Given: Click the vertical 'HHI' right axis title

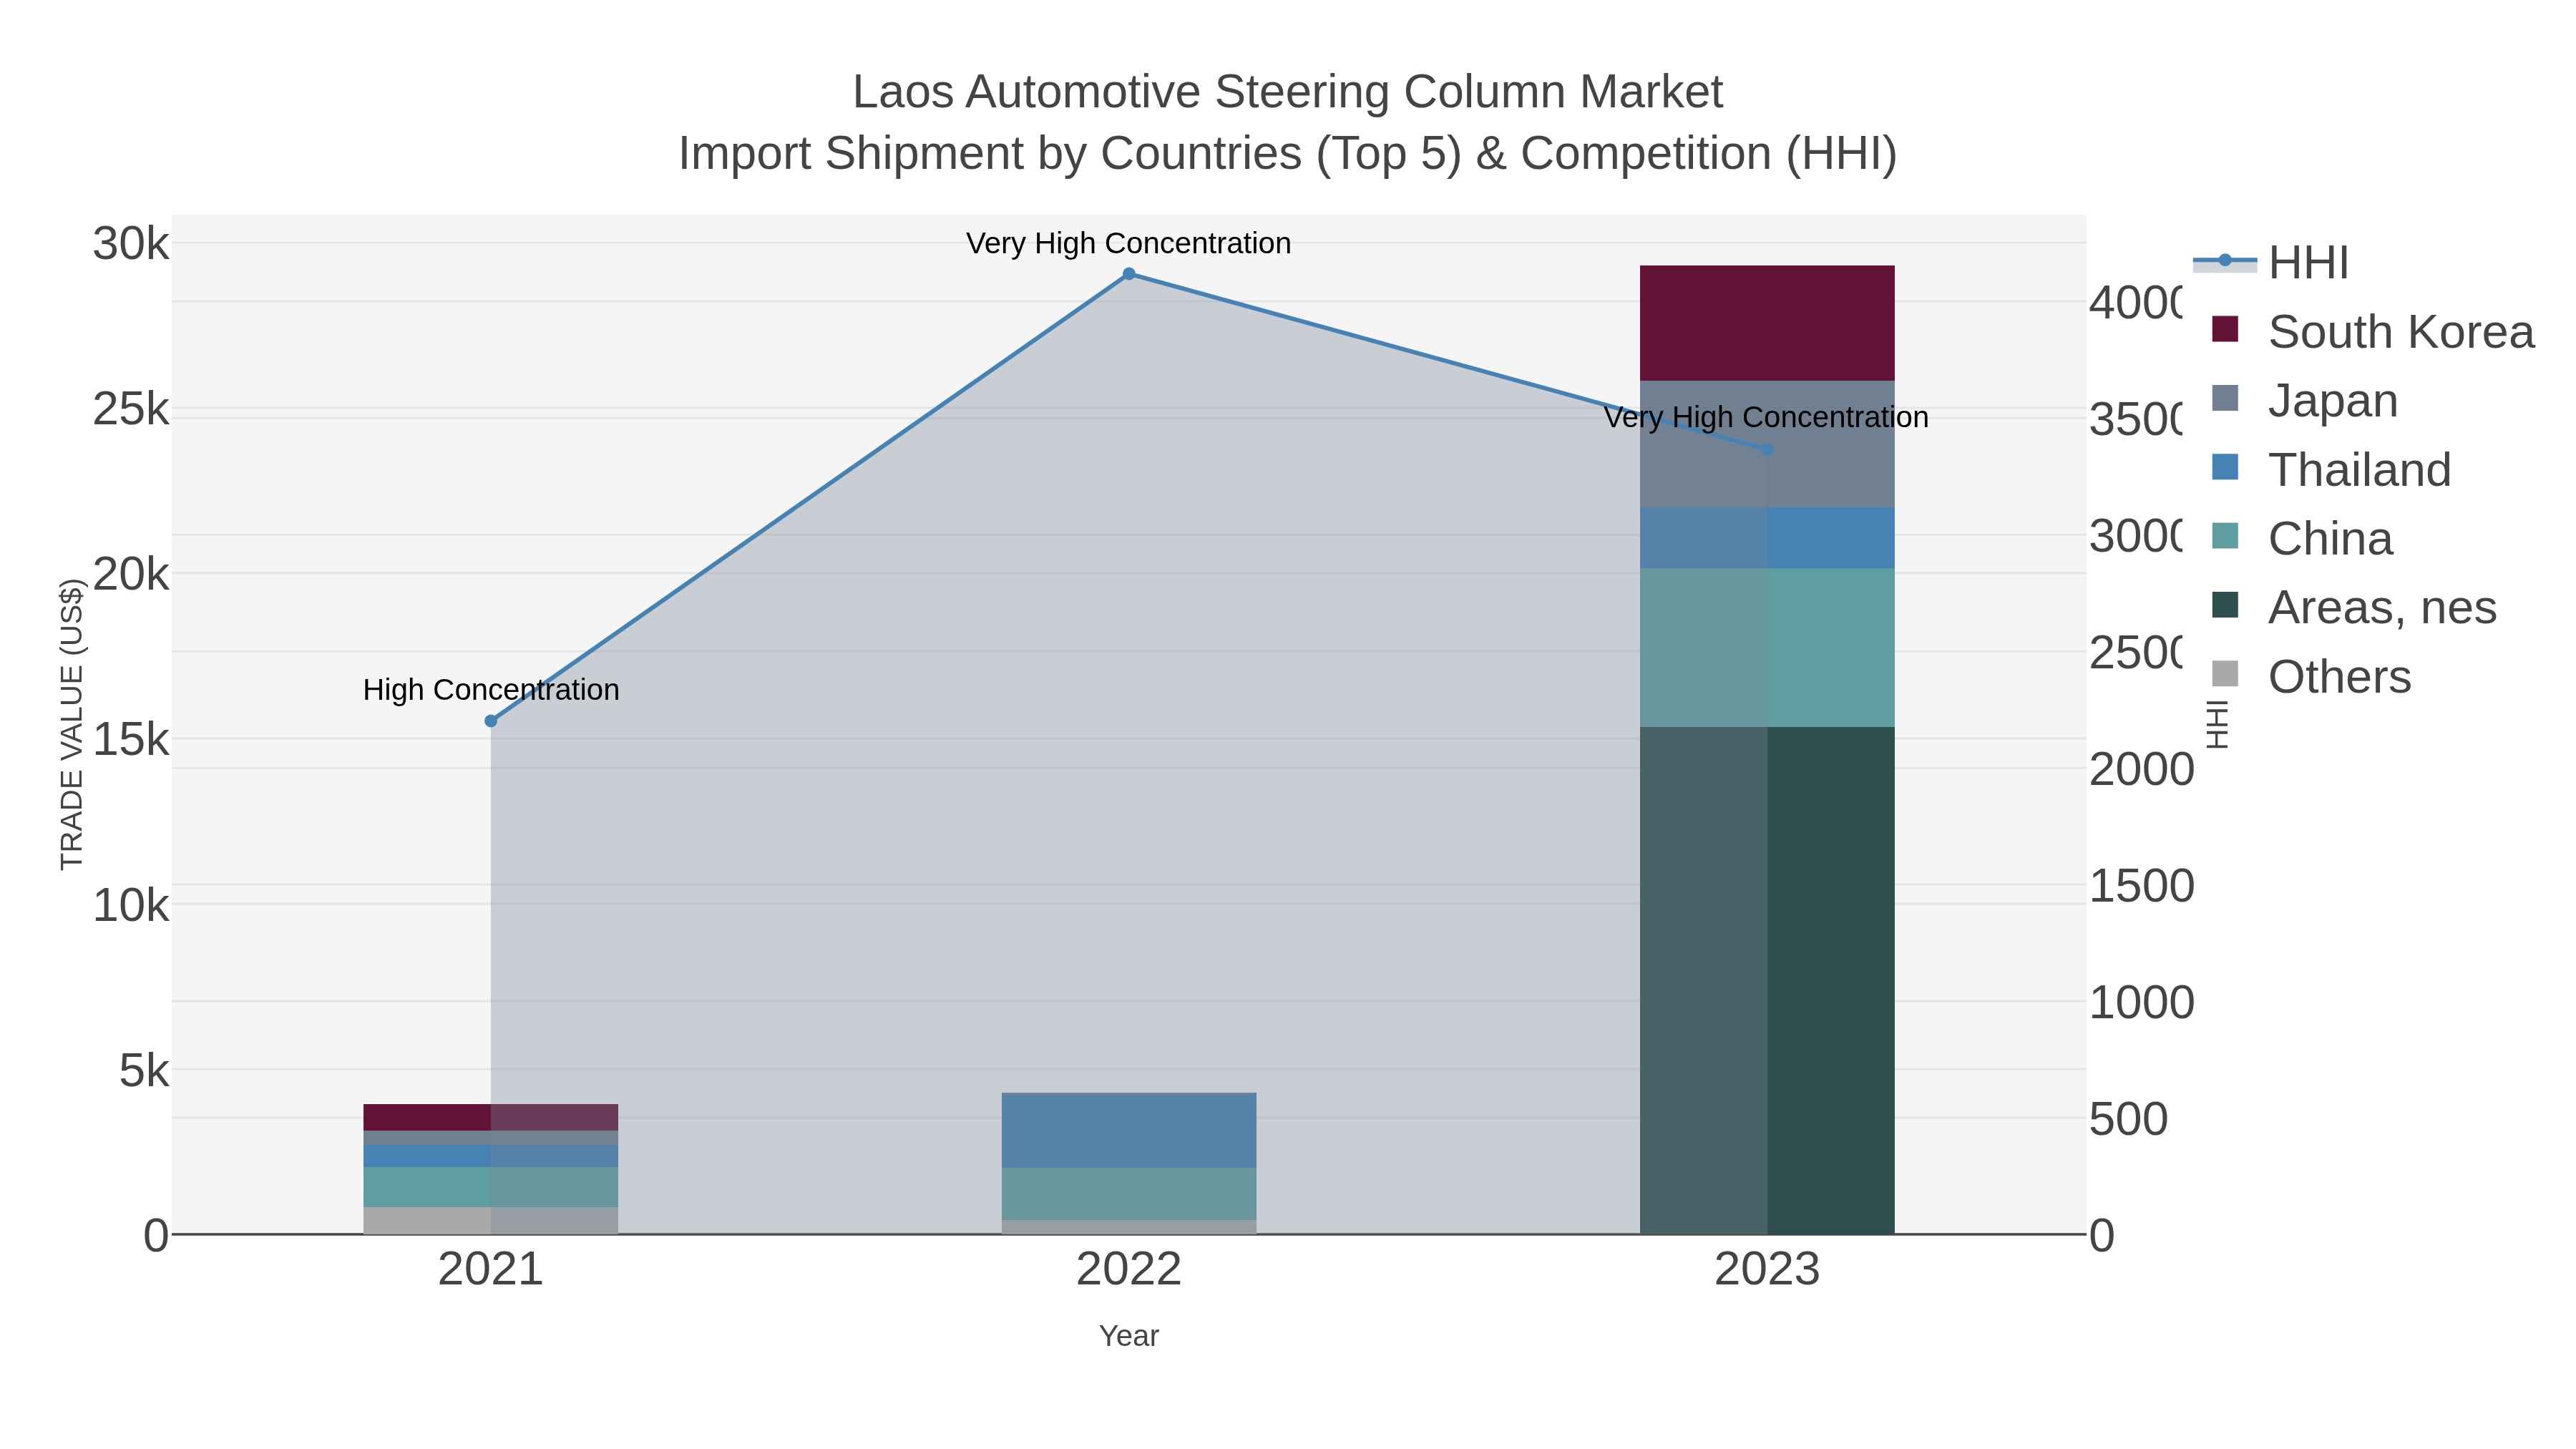Looking at the screenshot, I should (x=2218, y=725).
